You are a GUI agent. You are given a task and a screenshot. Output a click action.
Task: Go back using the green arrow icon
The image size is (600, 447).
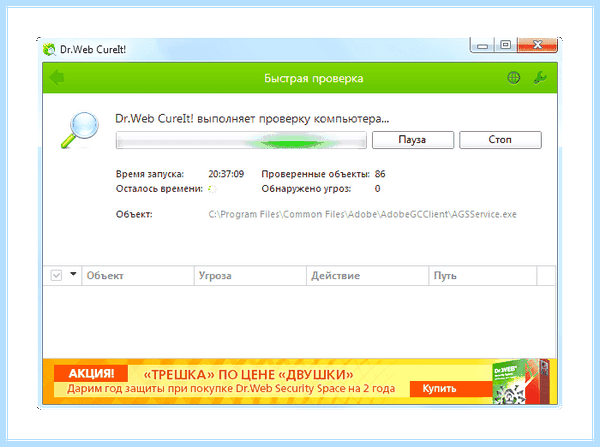57,78
